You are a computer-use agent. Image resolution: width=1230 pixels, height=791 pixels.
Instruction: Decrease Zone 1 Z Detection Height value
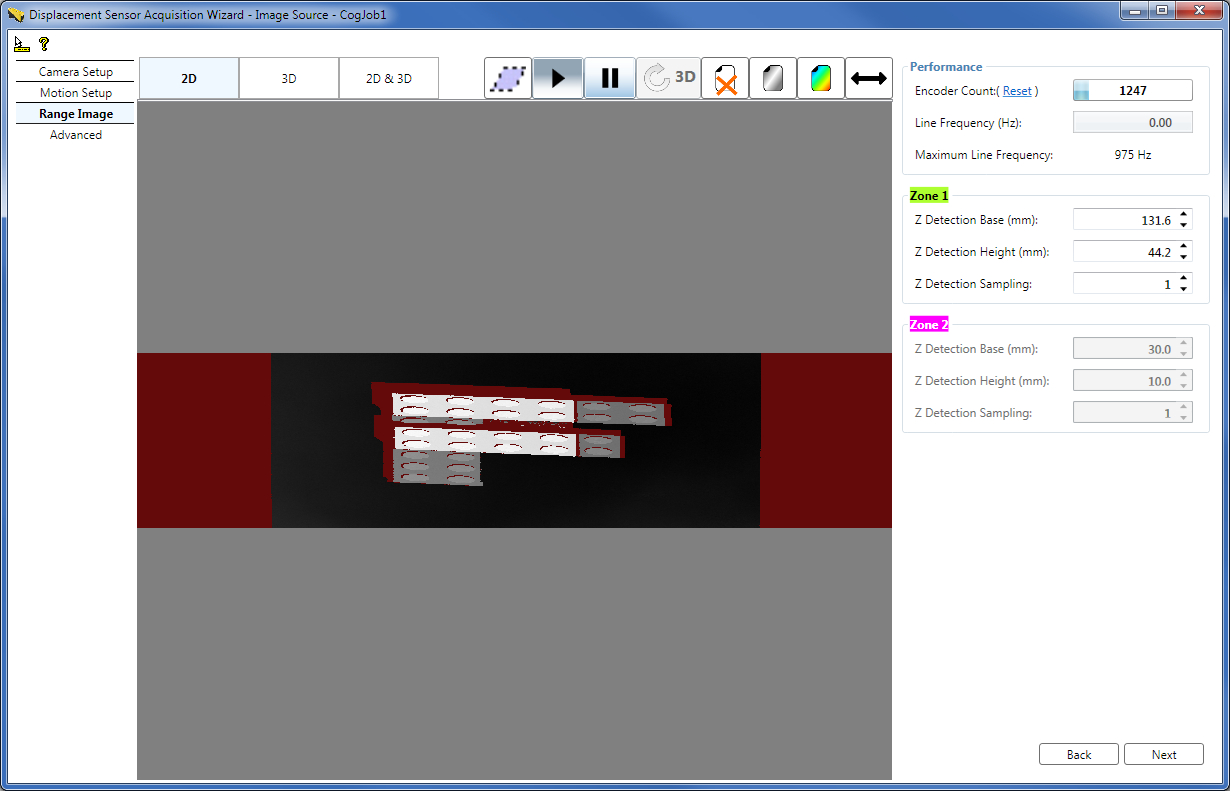pyautogui.click(x=1185, y=256)
